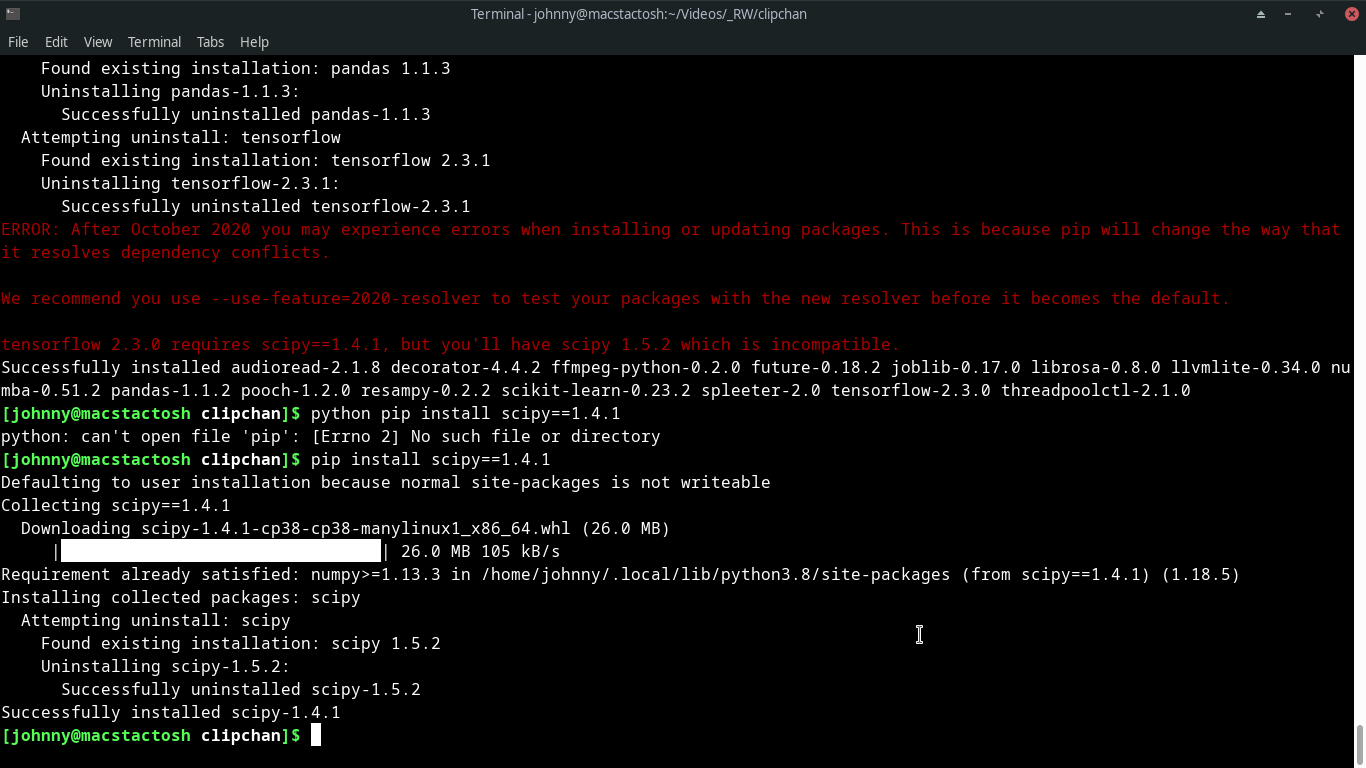Click 'Defaulting to user installation' line
This screenshot has height=768, width=1366.
pyautogui.click(x=385, y=482)
